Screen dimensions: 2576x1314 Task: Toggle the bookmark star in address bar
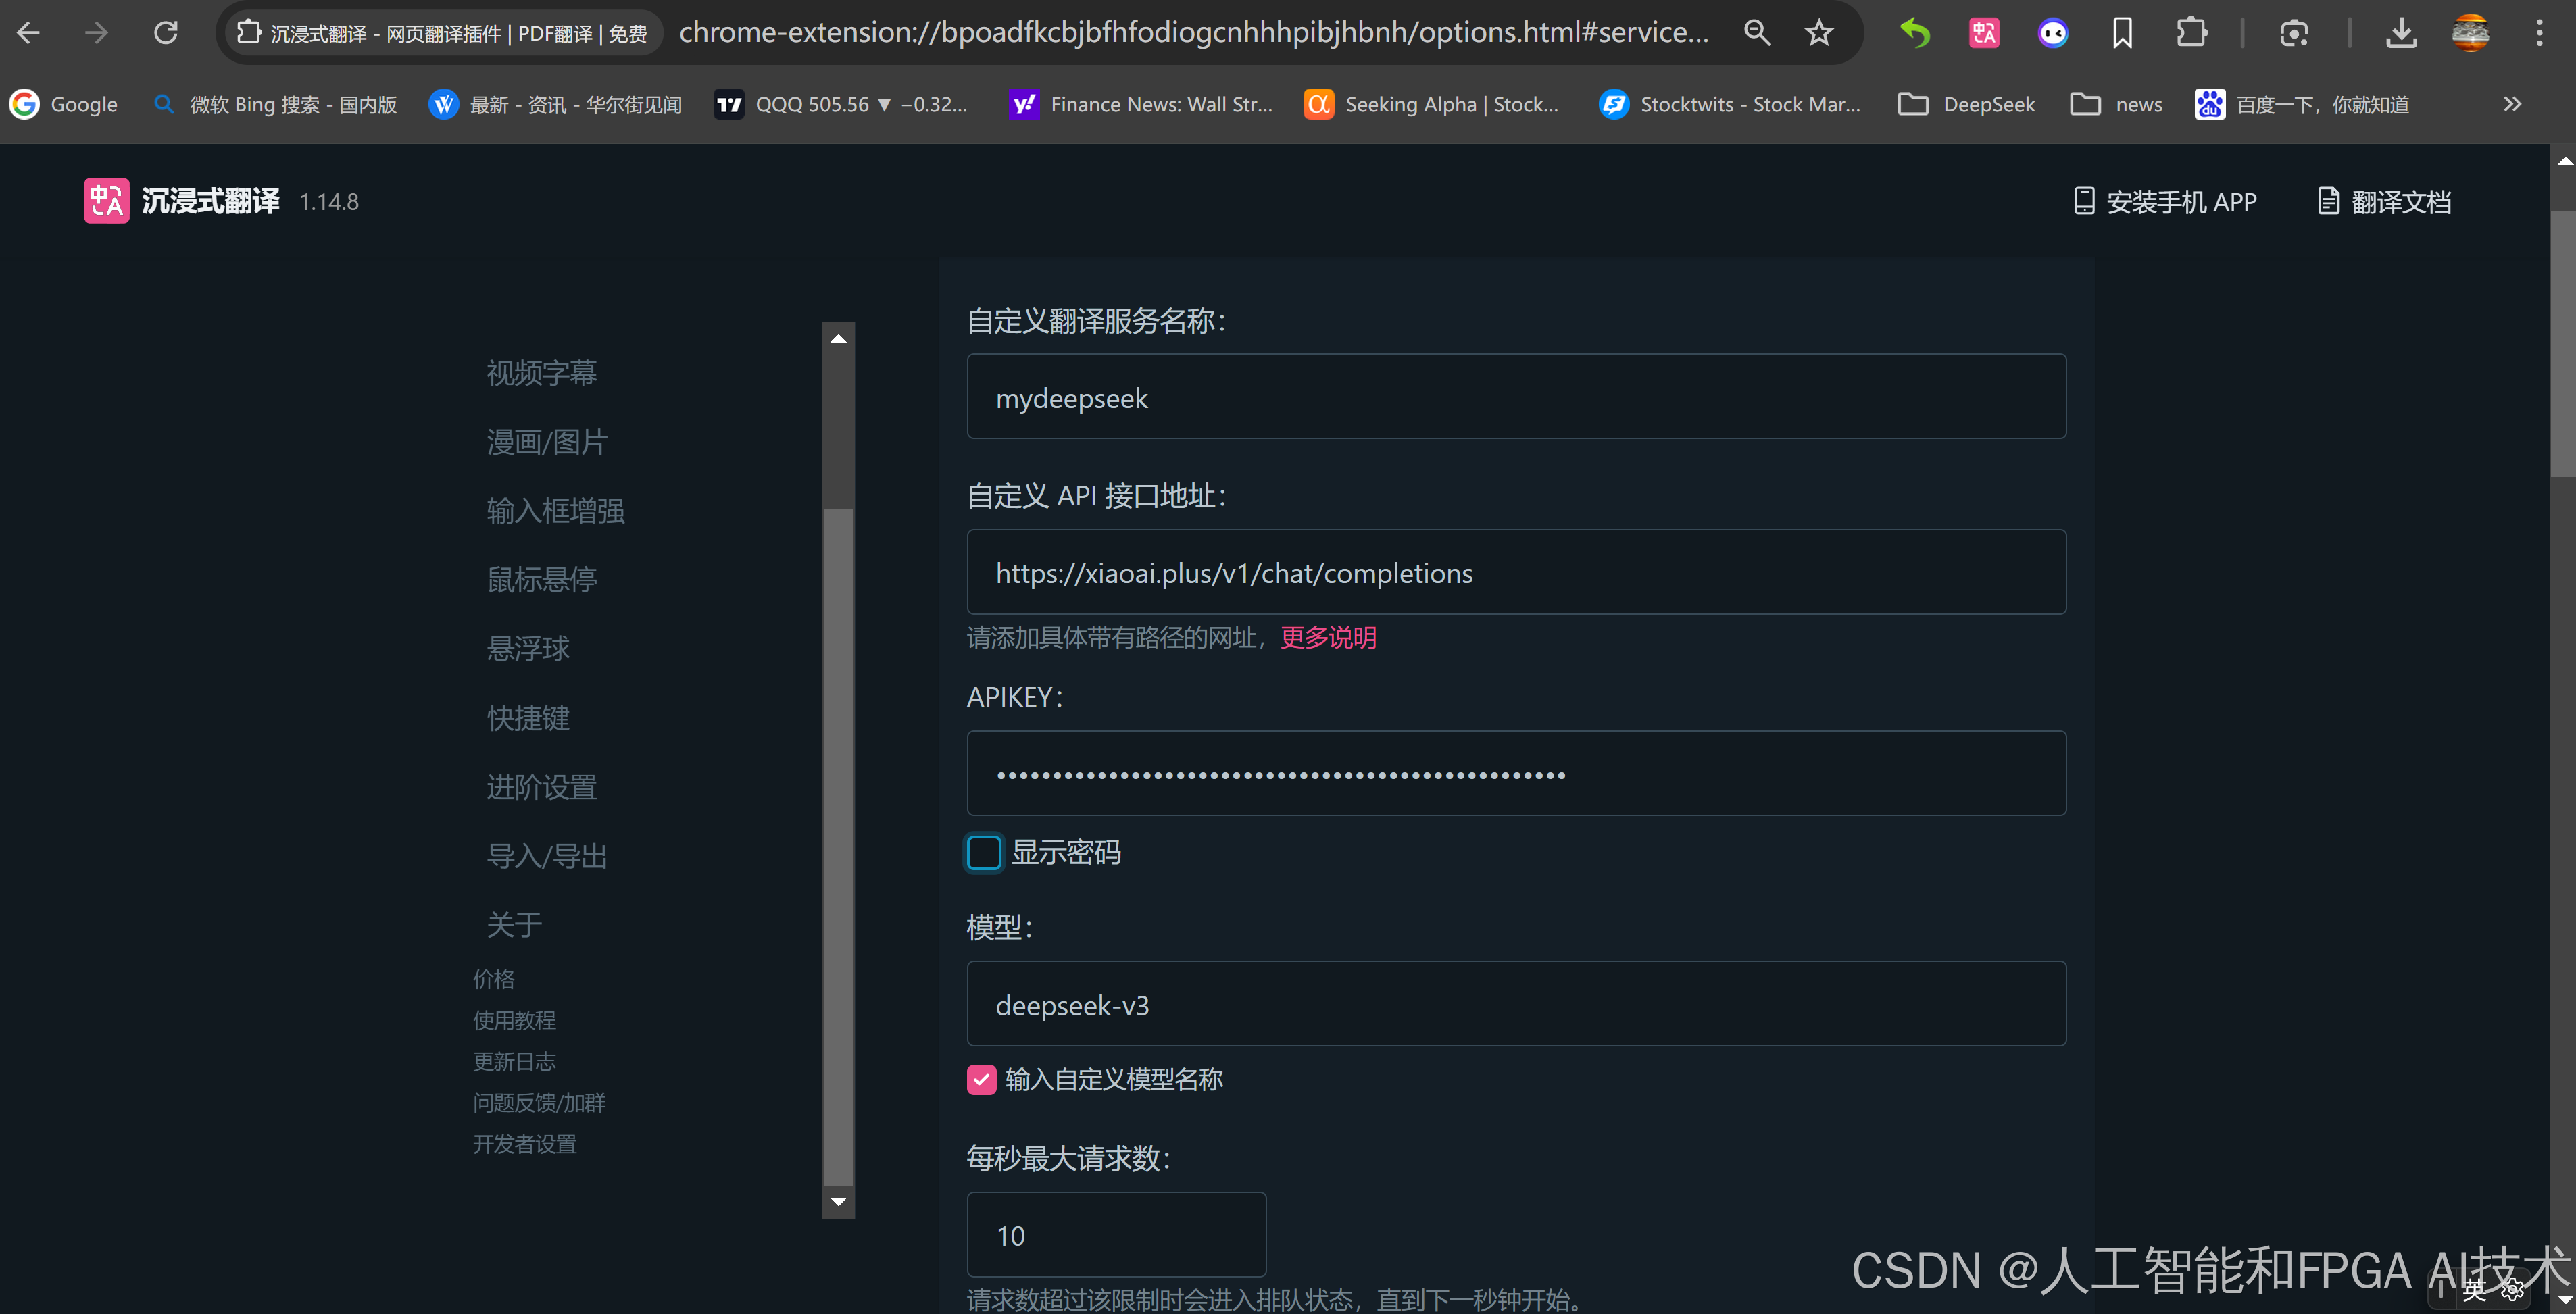click(1819, 32)
